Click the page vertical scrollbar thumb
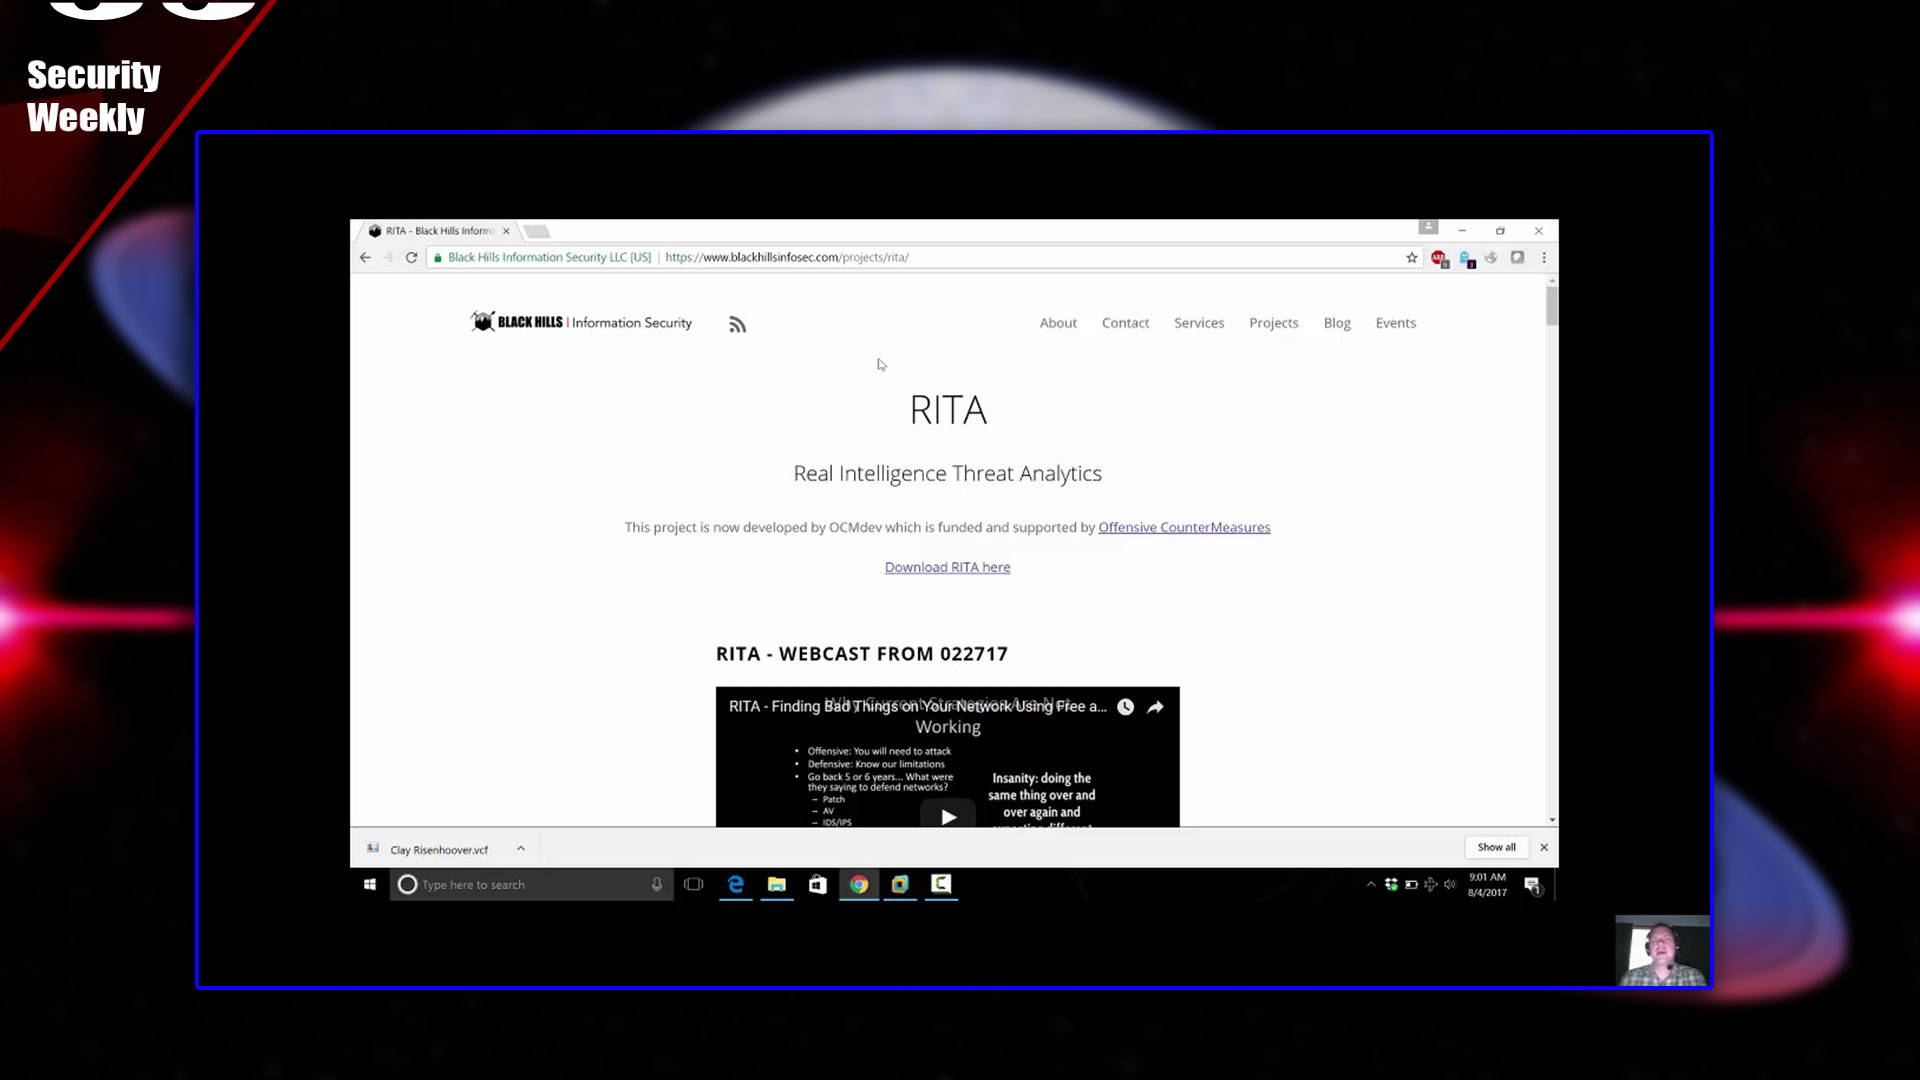This screenshot has width=1920, height=1080. [x=1552, y=306]
